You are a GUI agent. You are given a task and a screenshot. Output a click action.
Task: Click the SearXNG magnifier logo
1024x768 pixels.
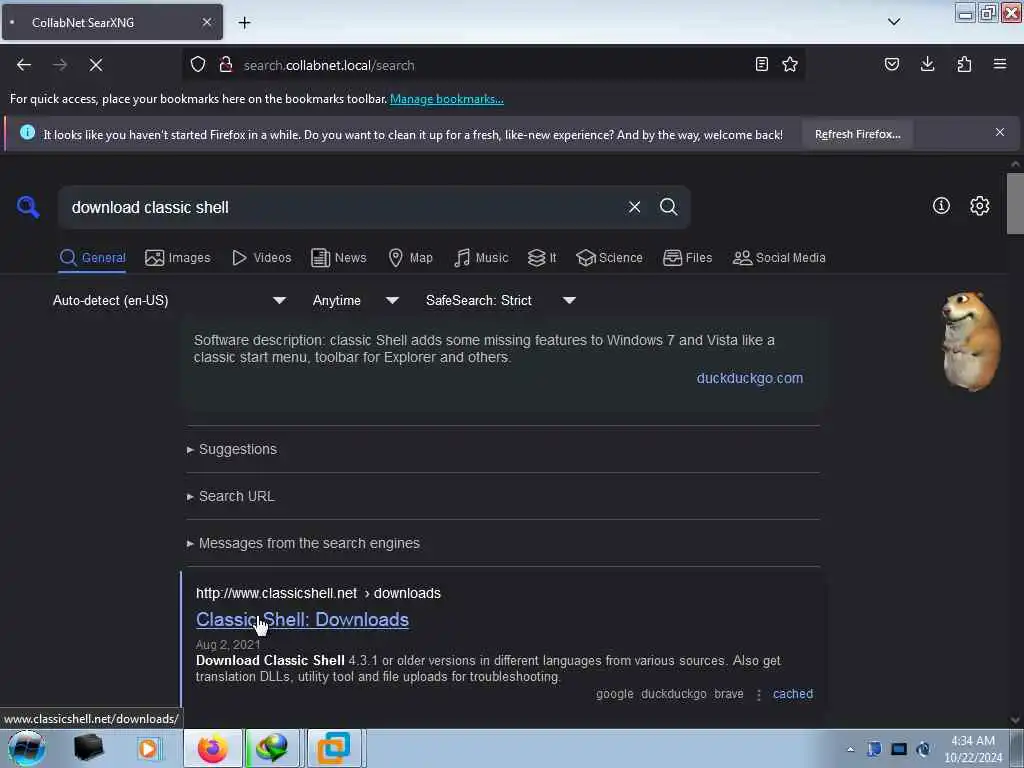28,207
